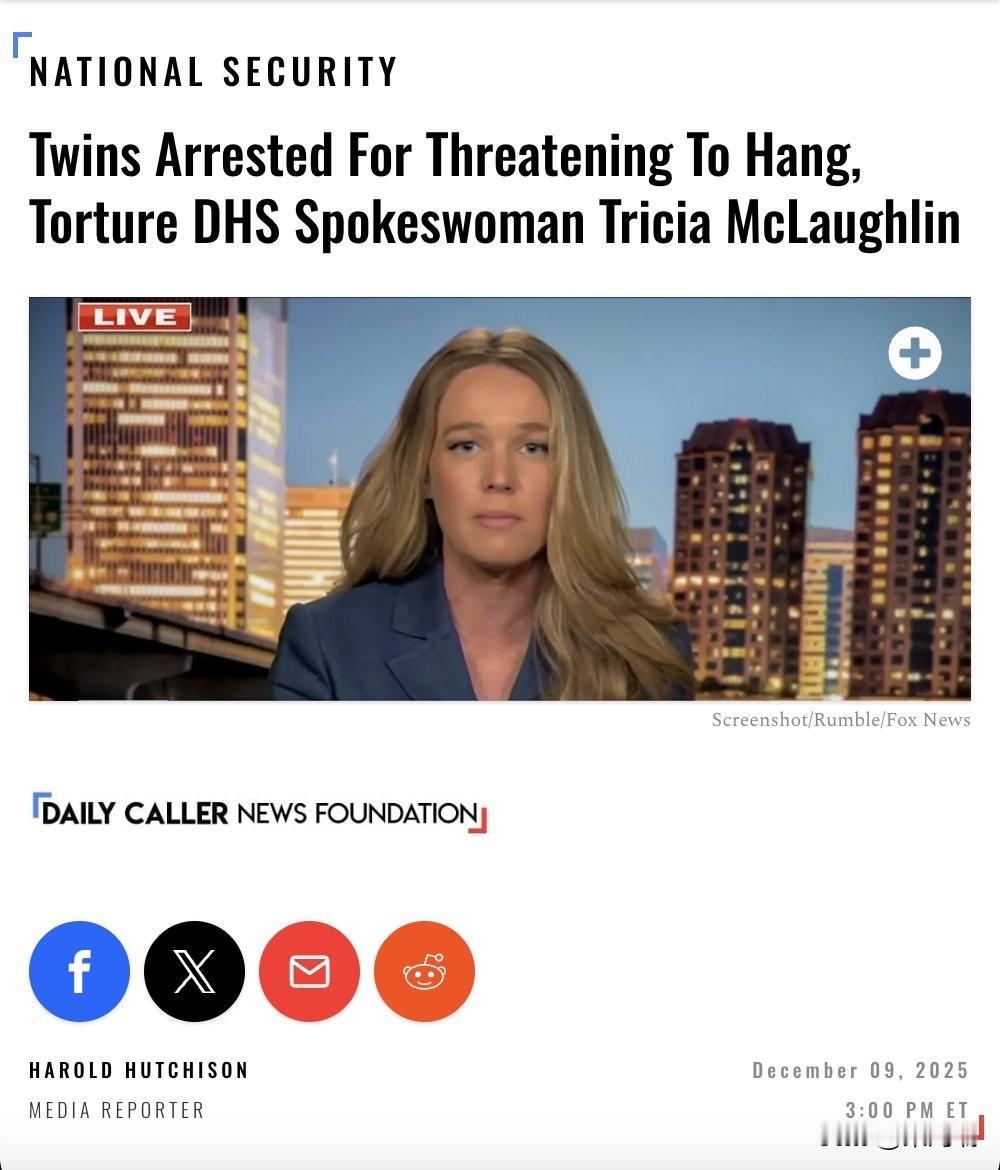Click the red LIVE badge on image
The width and height of the screenshot is (1000, 1170).
(134, 316)
